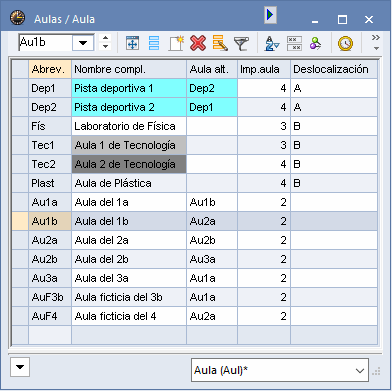
Task: Select the AuF3b abbreviation cell
Action: 50,297
